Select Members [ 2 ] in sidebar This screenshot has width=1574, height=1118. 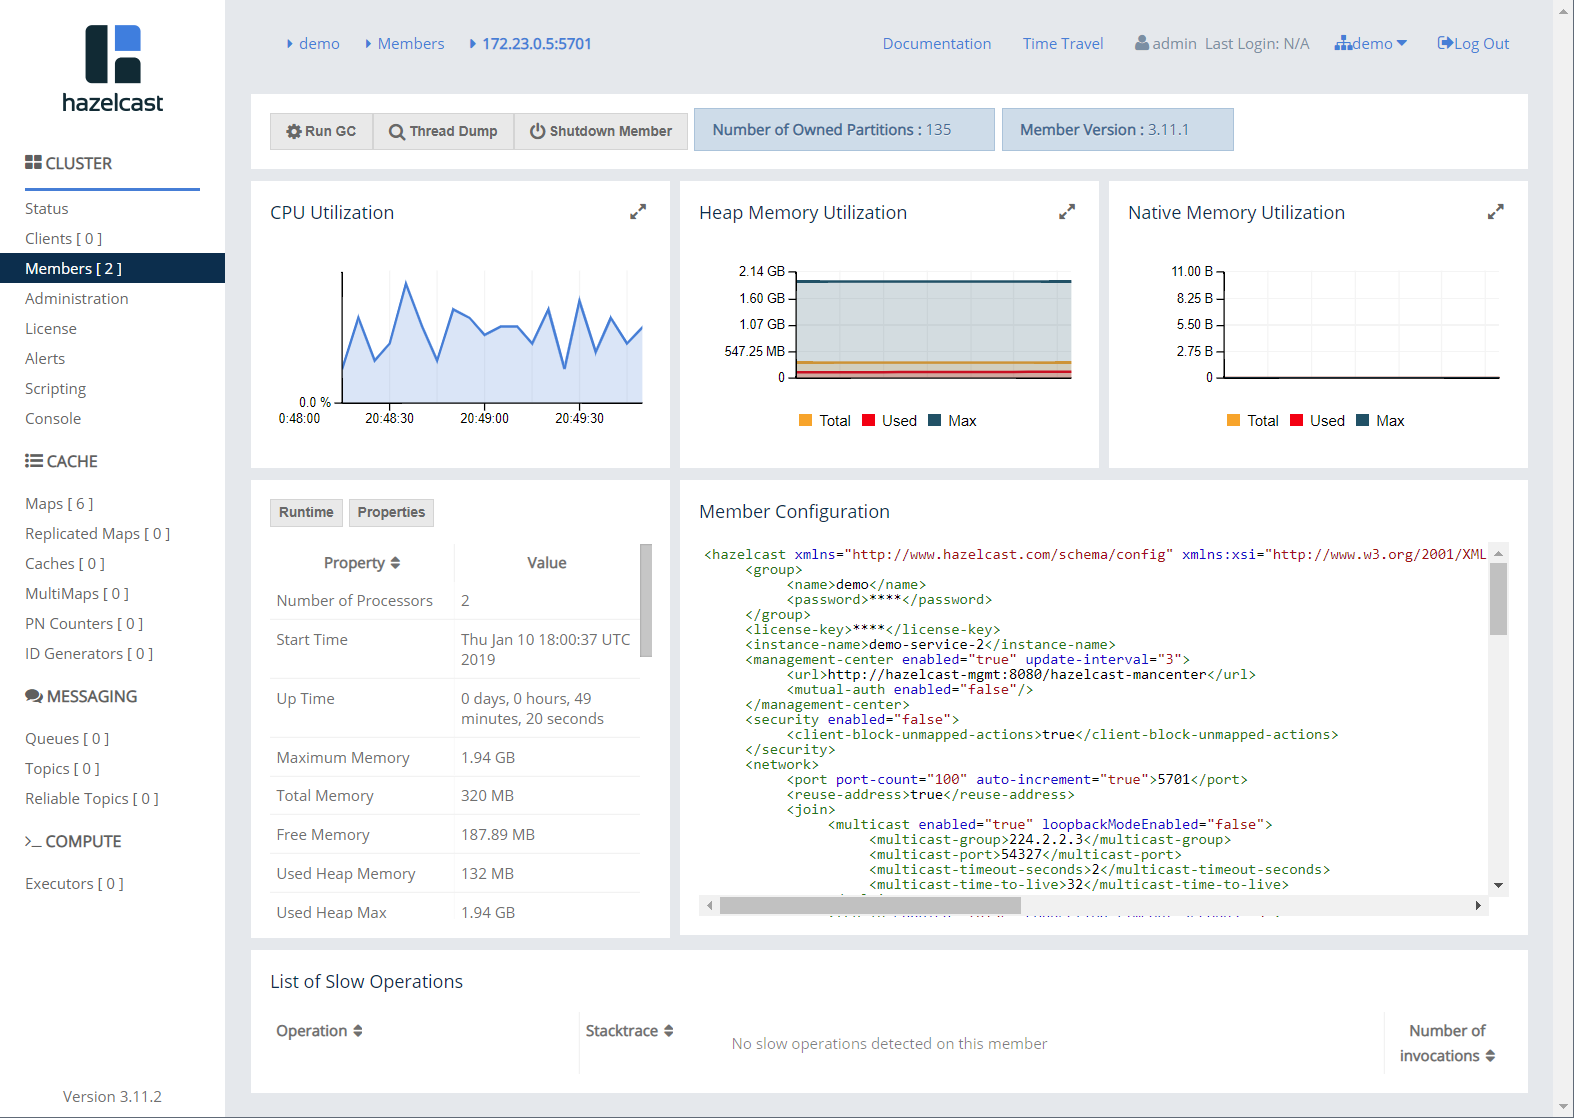pos(112,268)
